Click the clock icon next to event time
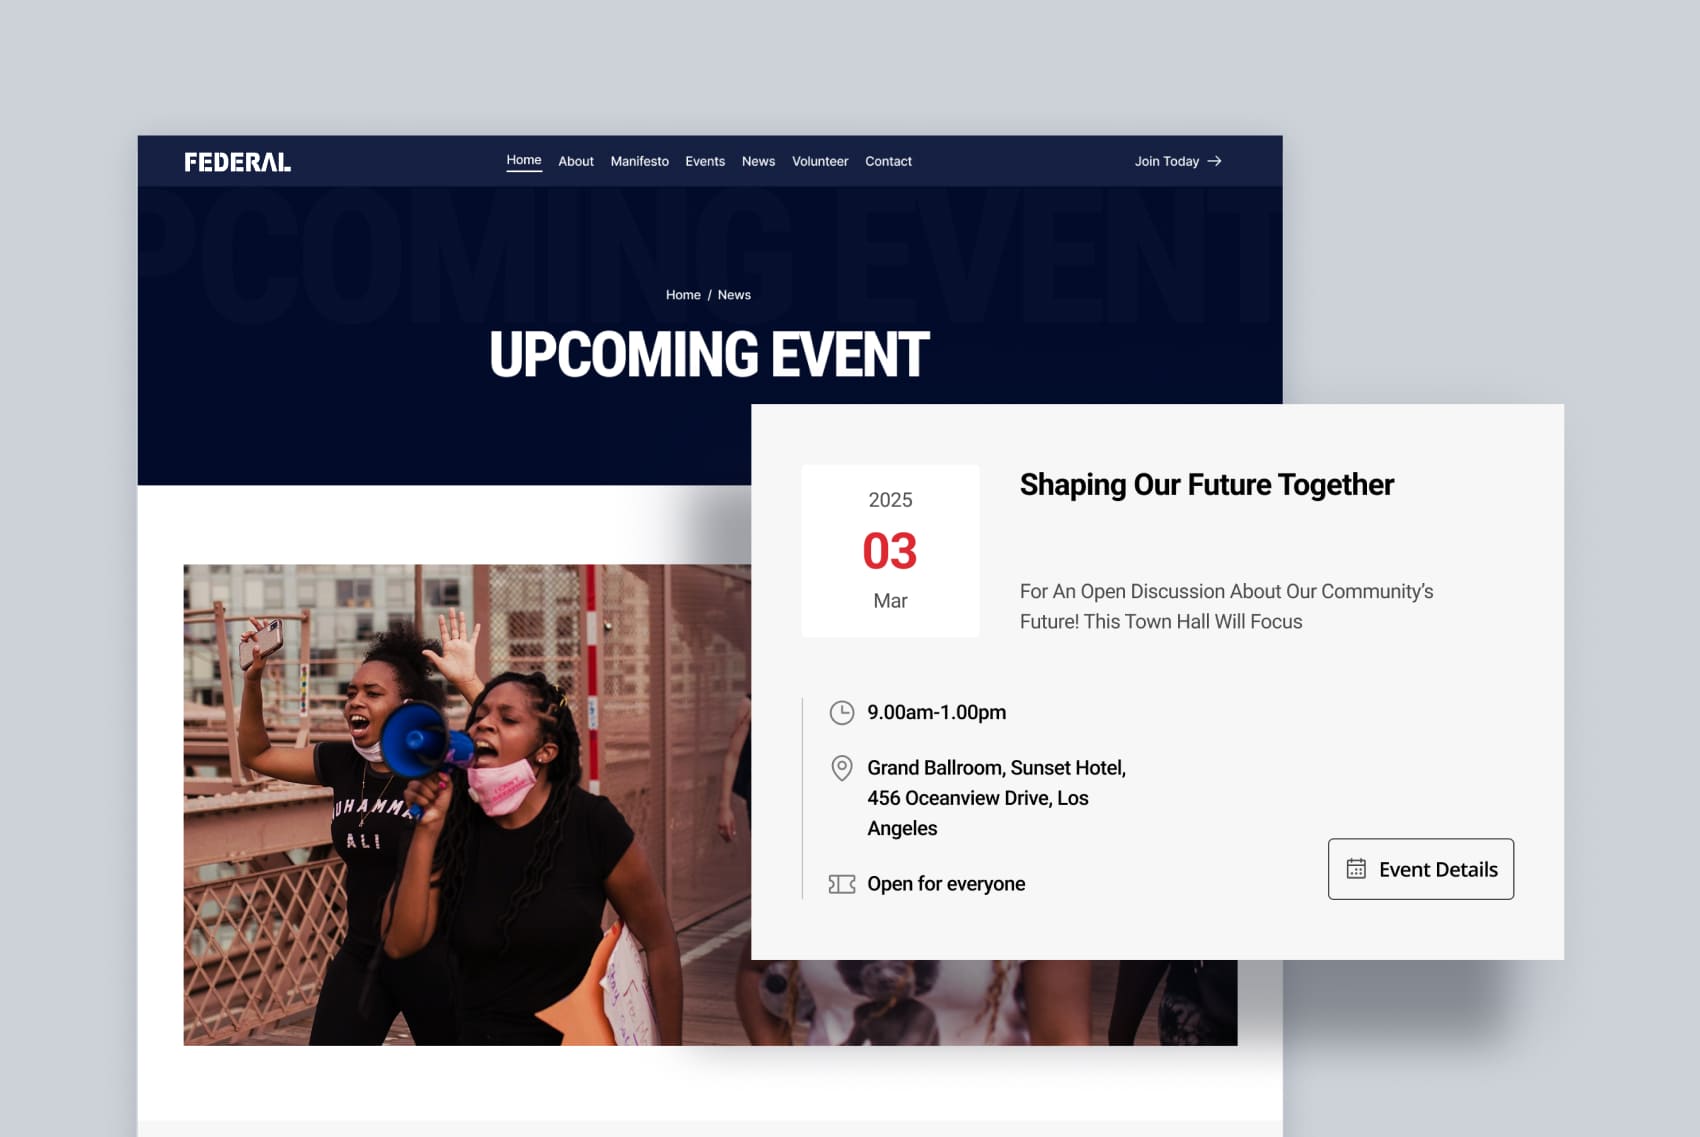The height and width of the screenshot is (1137, 1700). click(x=842, y=712)
